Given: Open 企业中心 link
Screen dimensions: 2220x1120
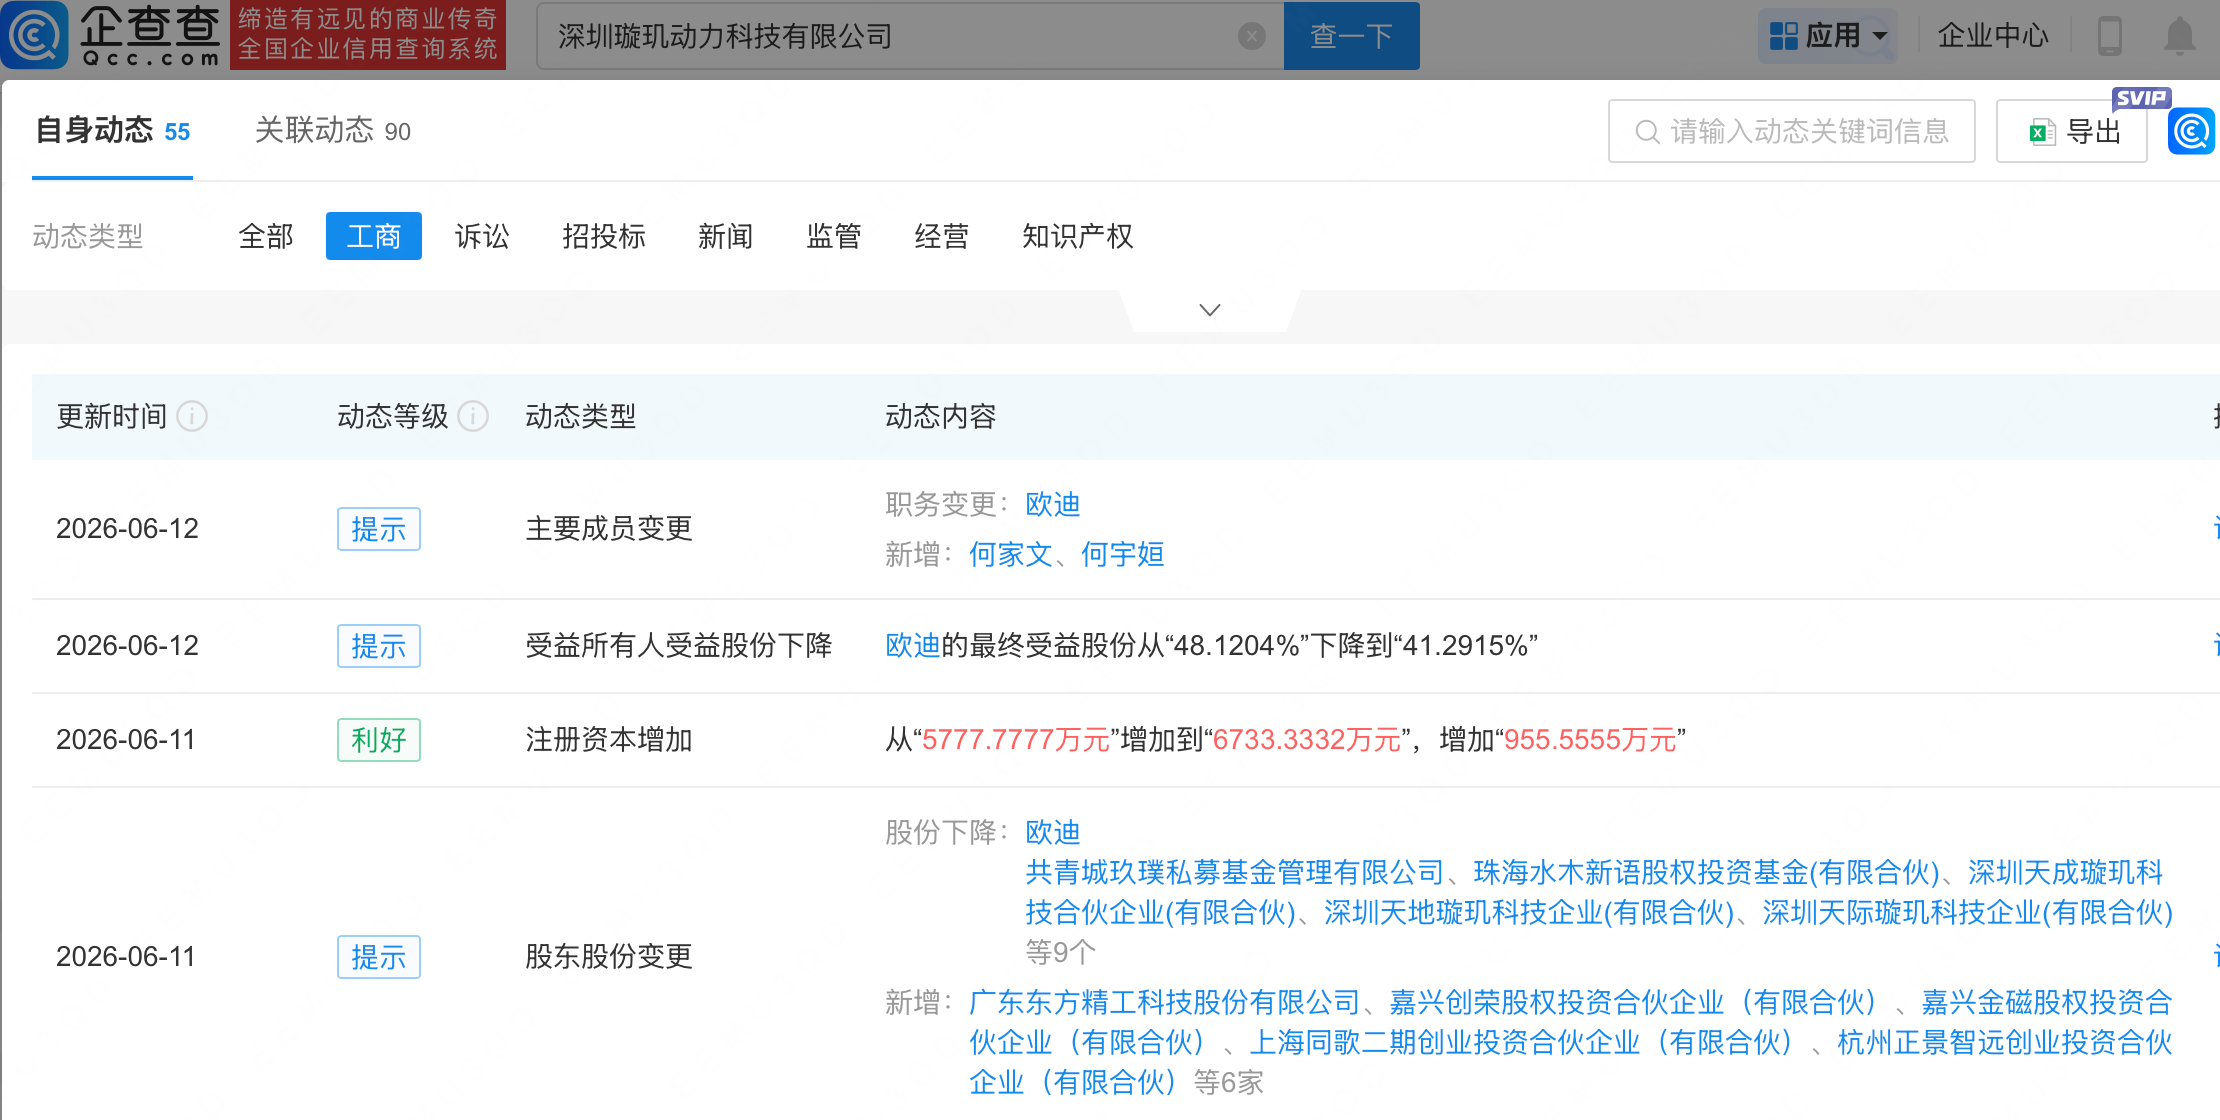Looking at the screenshot, I should pyautogui.click(x=1993, y=36).
